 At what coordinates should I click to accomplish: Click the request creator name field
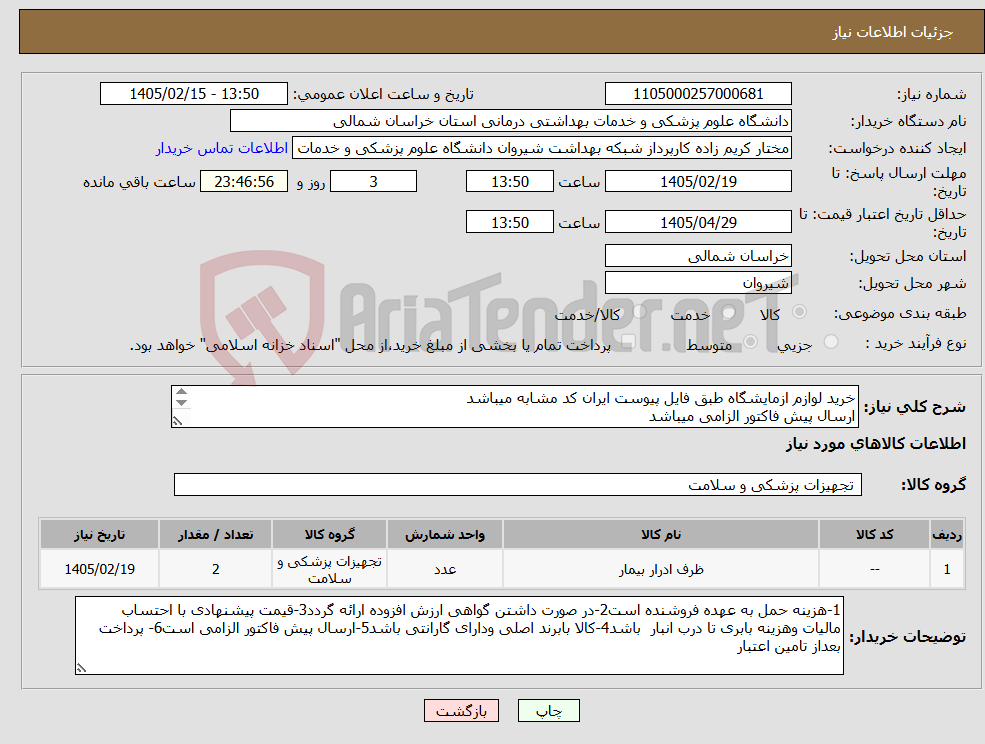[541, 148]
